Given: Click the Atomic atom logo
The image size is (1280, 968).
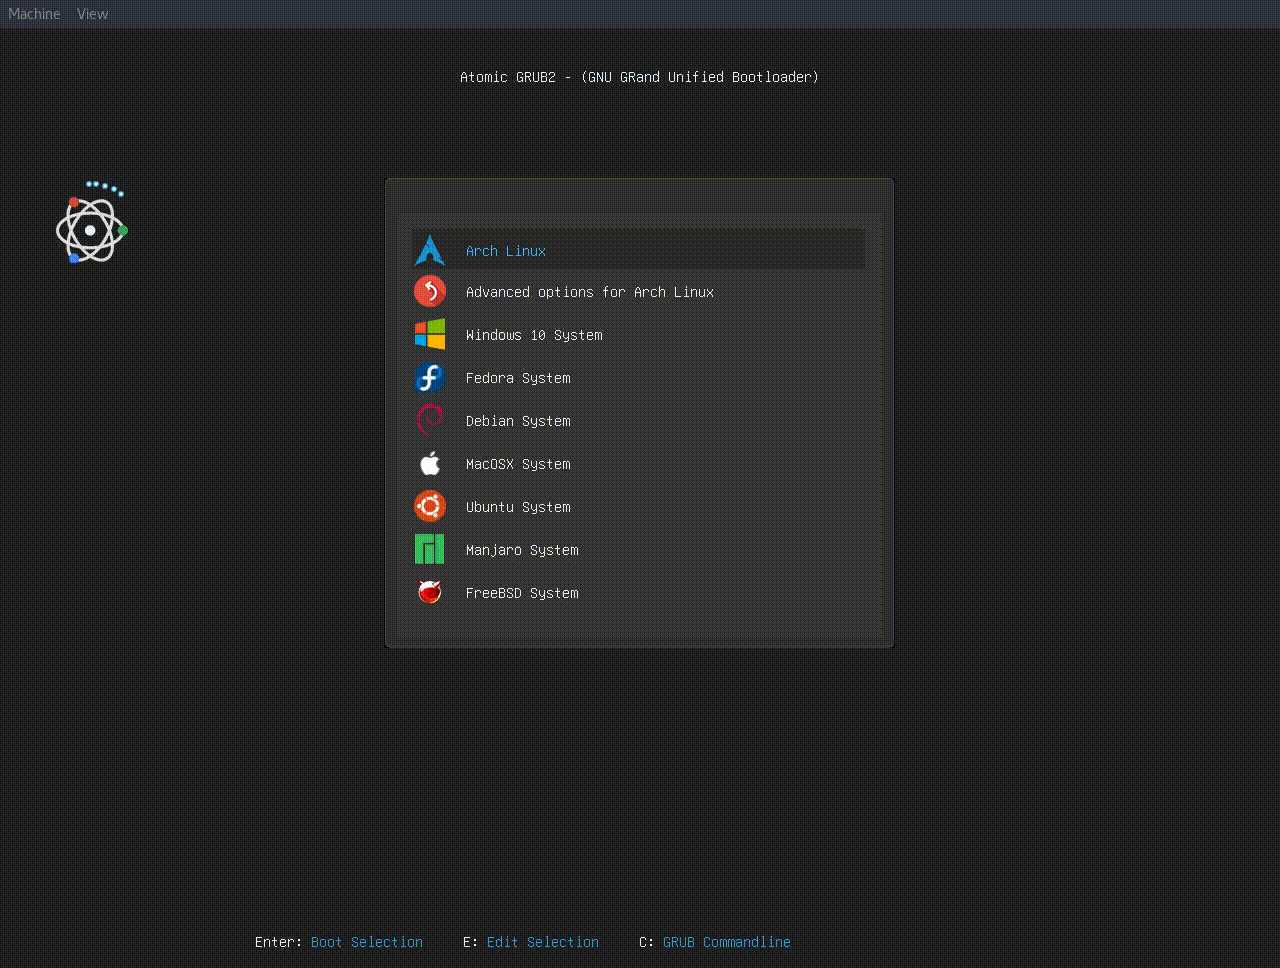Looking at the screenshot, I should (x=91, y=224).
